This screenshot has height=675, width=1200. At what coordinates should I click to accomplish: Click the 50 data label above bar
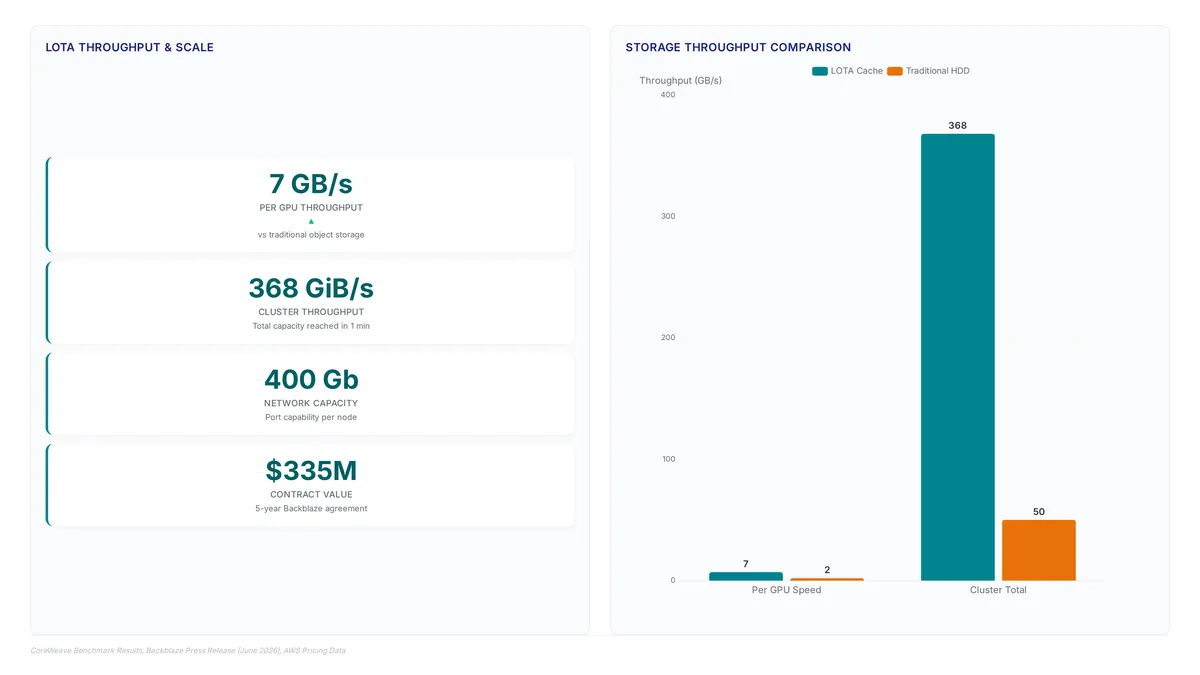1039,512
